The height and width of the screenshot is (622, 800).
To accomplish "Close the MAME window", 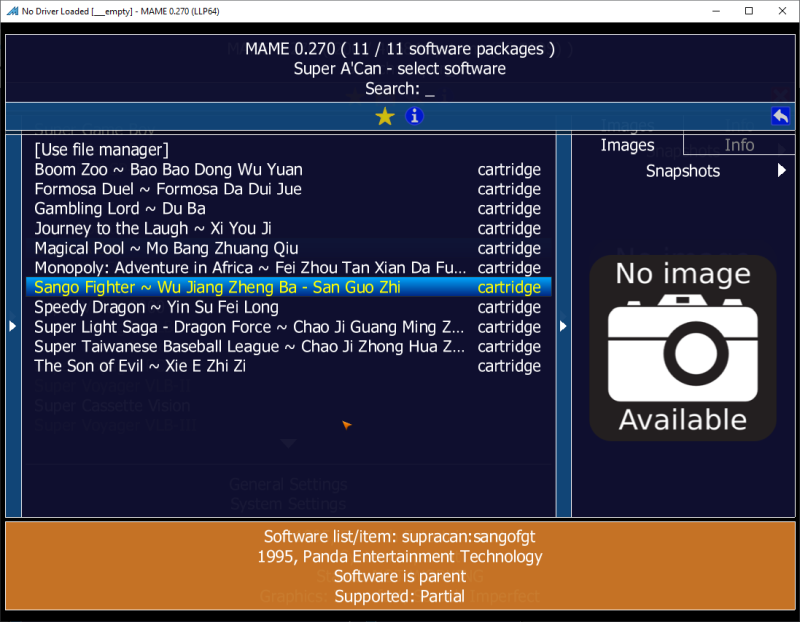I will pos(782,11).
